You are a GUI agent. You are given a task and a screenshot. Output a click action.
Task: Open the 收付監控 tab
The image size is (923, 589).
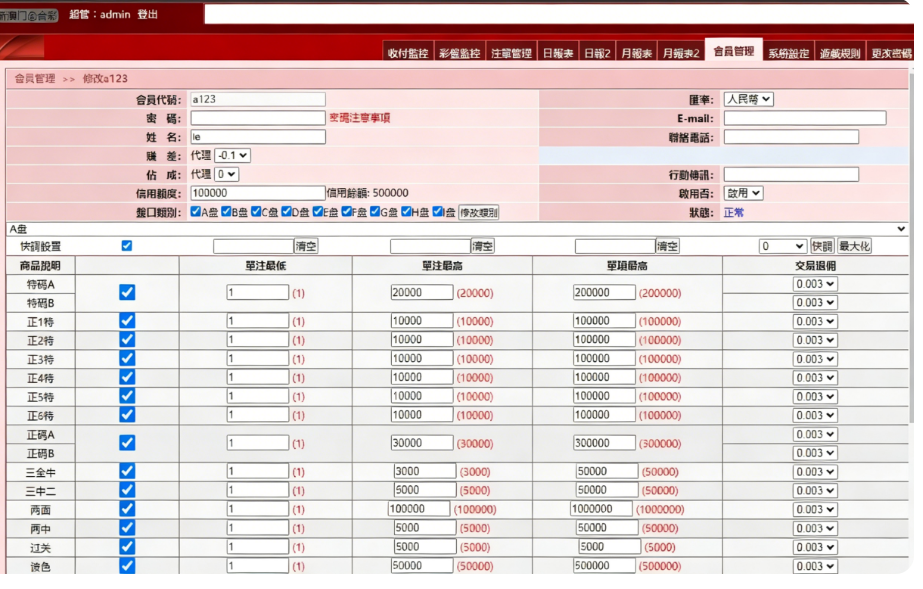pos(408,52)
